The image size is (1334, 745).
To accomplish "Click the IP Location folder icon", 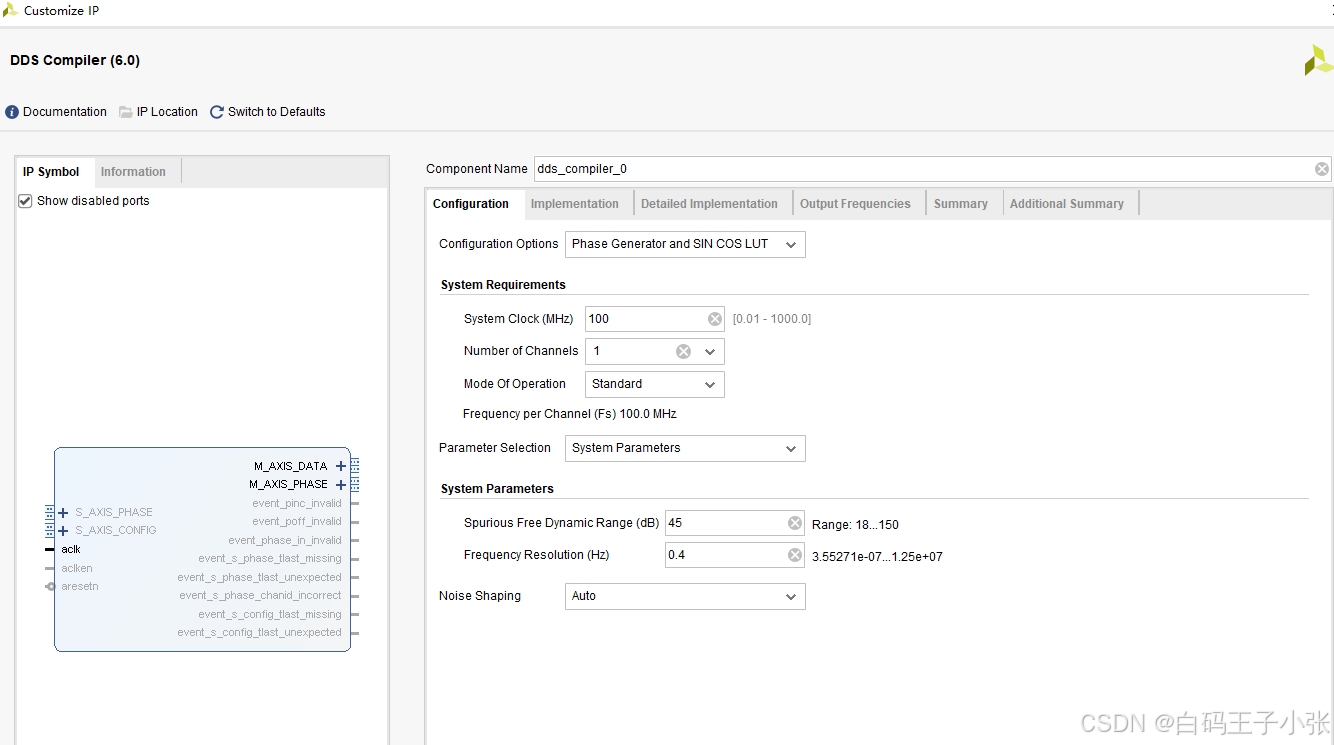I will pos(126,112).
